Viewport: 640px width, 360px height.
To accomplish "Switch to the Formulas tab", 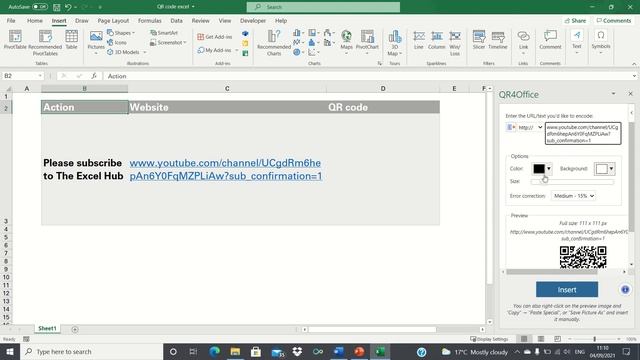I will click(149, 20).
